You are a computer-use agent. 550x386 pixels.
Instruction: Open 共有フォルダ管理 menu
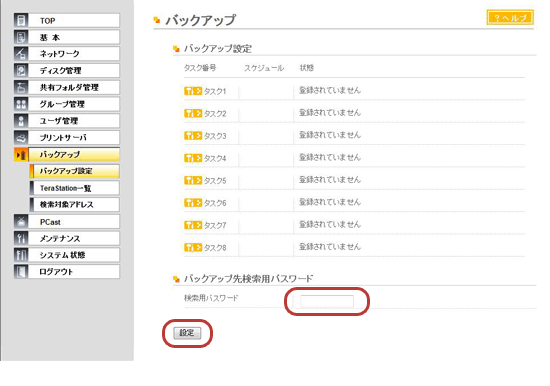click(x=74, y=87)
